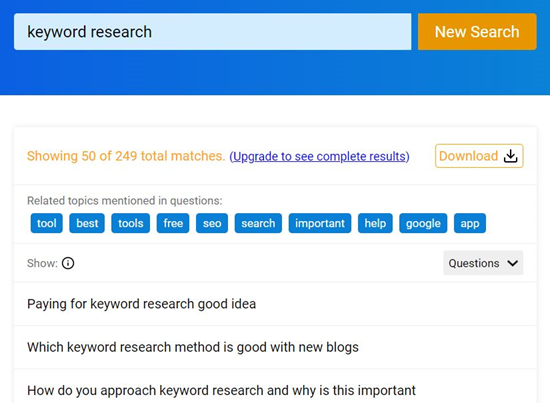
Task: Click the info icon beside Show
Action: coord(68,263)
